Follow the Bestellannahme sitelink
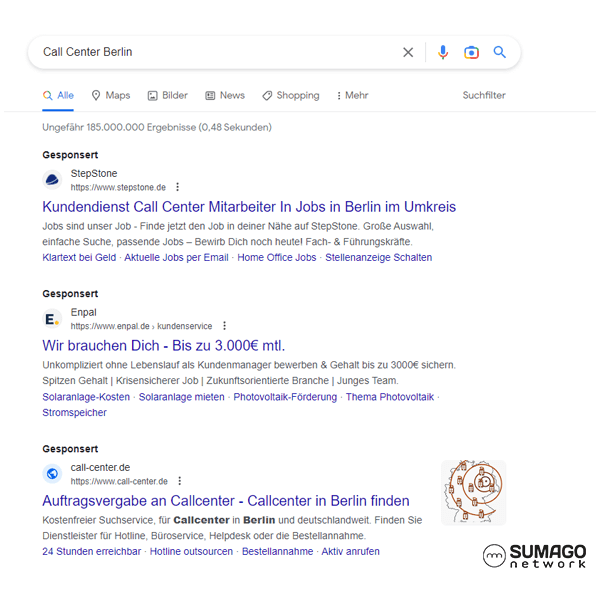 tap(277, 551)
